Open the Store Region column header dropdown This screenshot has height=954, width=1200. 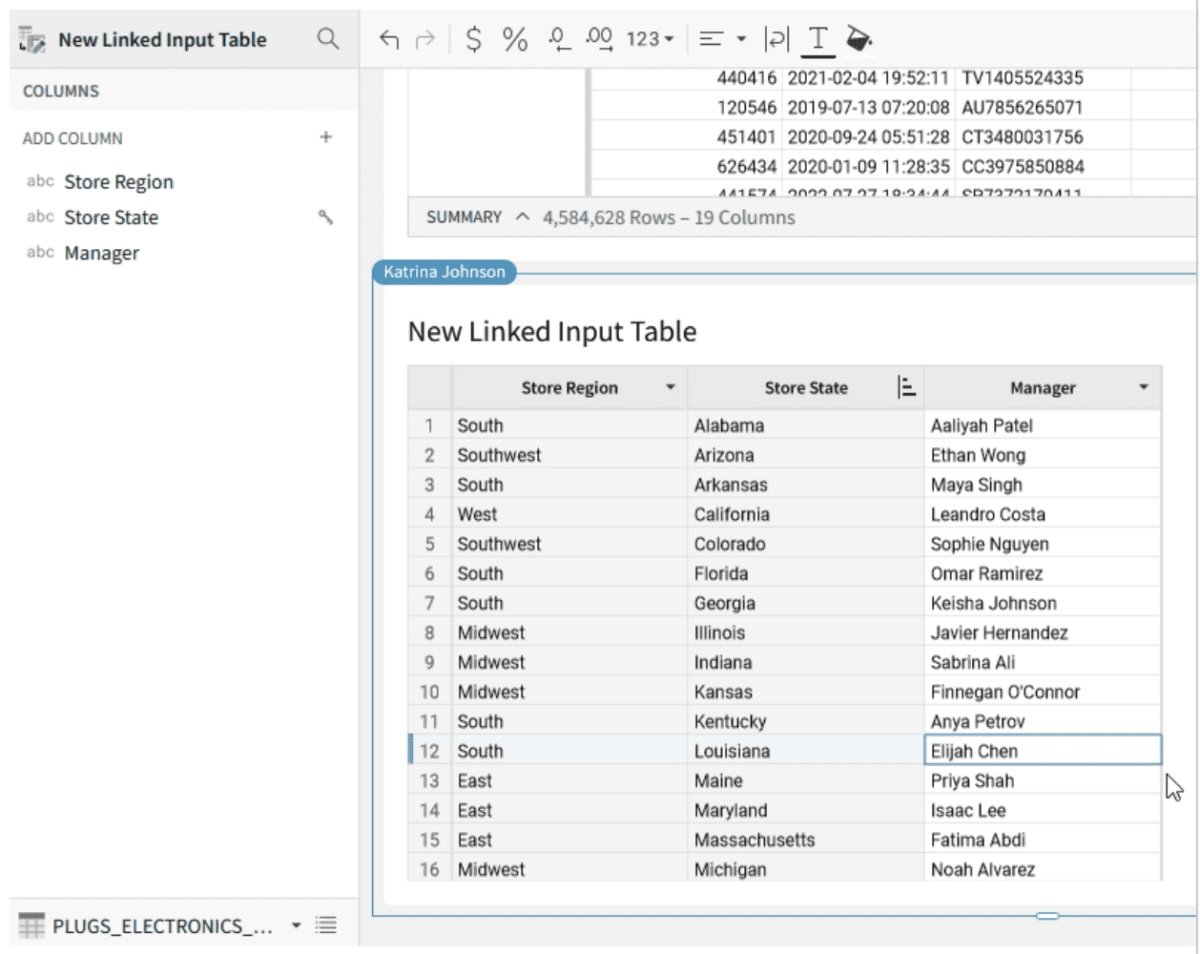[x=671, y=388]
